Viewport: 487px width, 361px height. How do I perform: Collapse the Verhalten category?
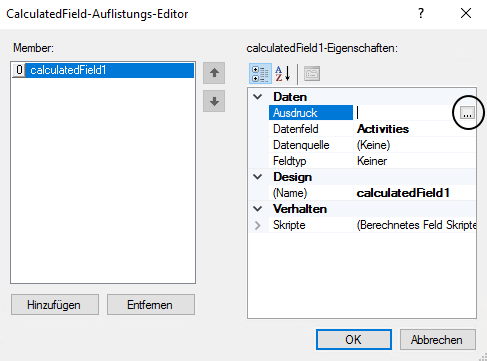(258, 209)
